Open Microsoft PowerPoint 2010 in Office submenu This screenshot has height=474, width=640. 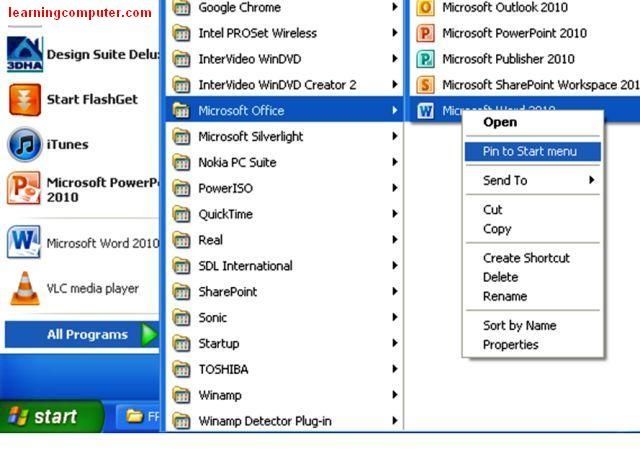pyautogui.click(x=514, y=33)
